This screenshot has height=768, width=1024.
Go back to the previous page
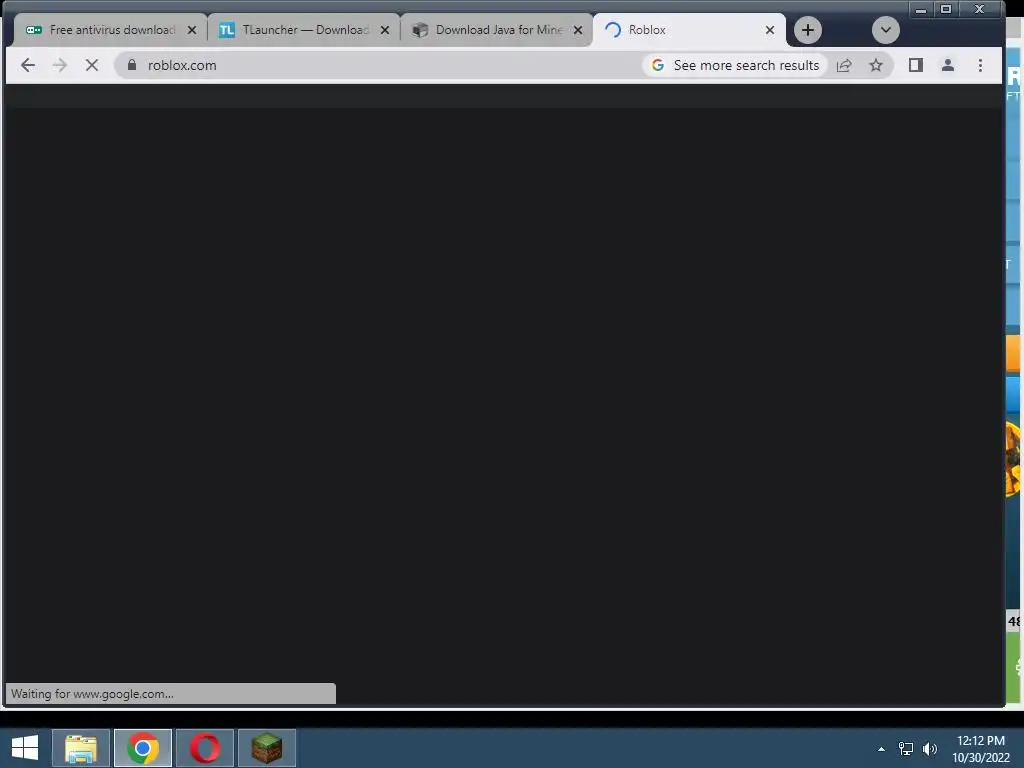(x=27, y=65)
